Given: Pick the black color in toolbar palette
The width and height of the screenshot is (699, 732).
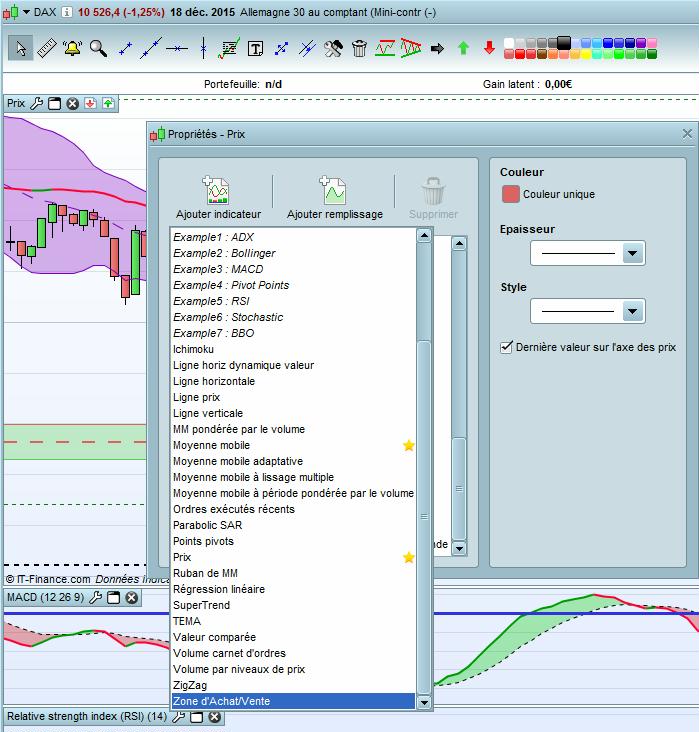Looking at the screenshot, I should [x=564, y=42].
